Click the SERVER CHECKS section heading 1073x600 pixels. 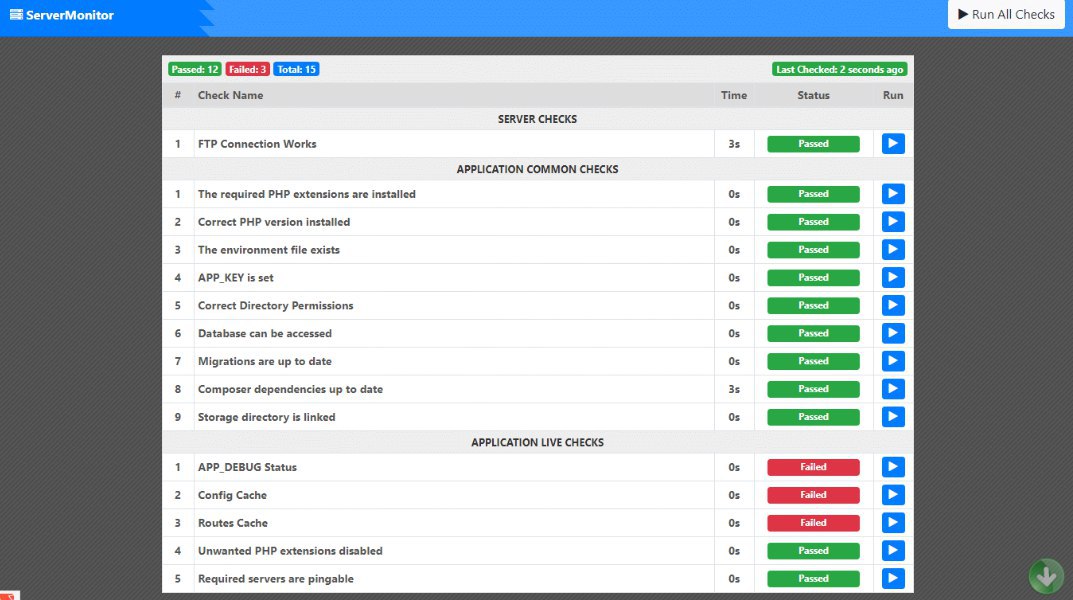point(537,119)
